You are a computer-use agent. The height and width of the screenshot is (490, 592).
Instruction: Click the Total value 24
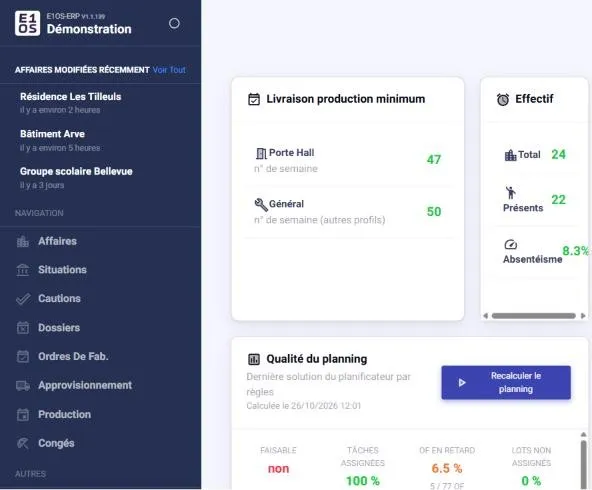[x=558, y=154]
